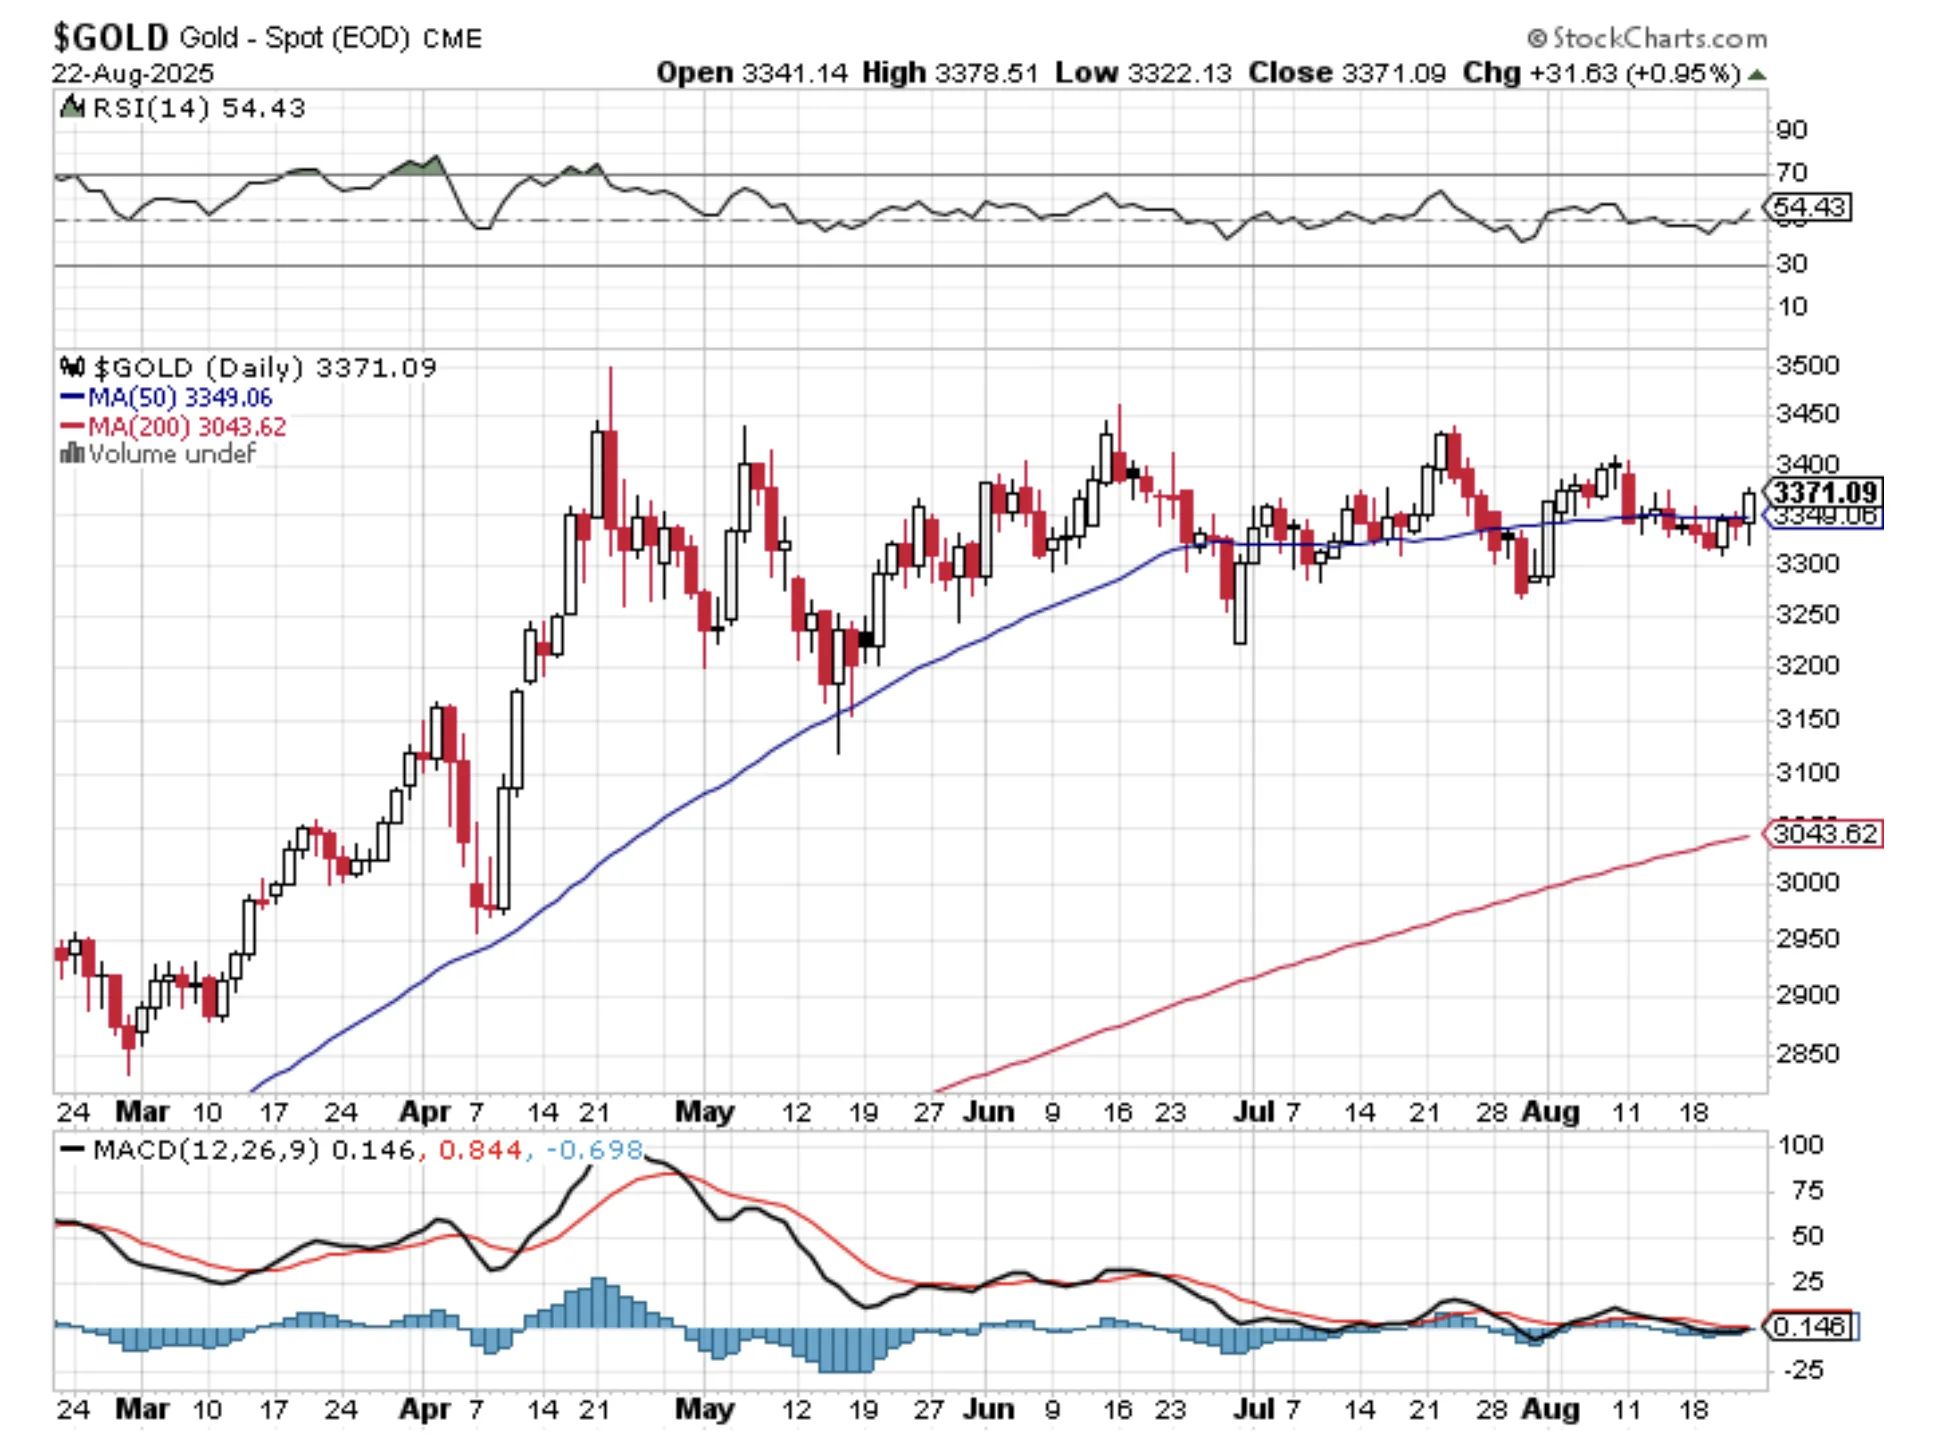Select the MA(50) 3349.06 legend label
Viewport: 1934px width, 1456px height.
(180, 397)
